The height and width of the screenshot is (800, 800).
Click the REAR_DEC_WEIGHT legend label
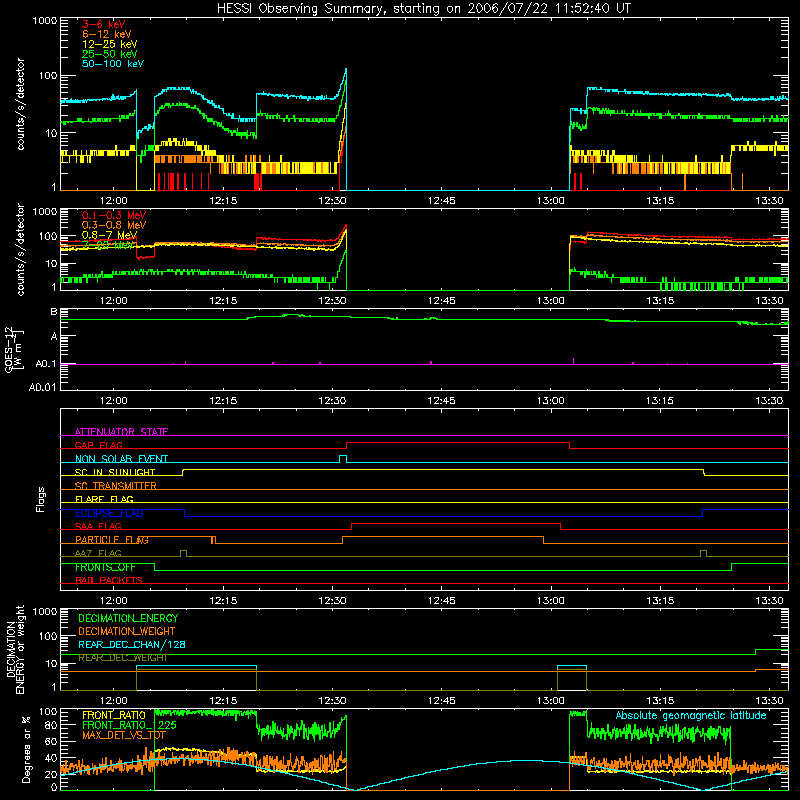122,658
